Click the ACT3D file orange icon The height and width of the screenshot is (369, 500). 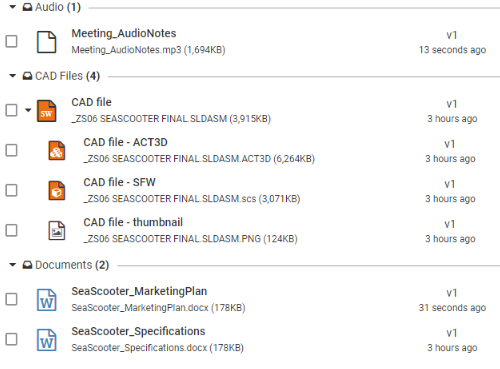click(x=57, y=151)
